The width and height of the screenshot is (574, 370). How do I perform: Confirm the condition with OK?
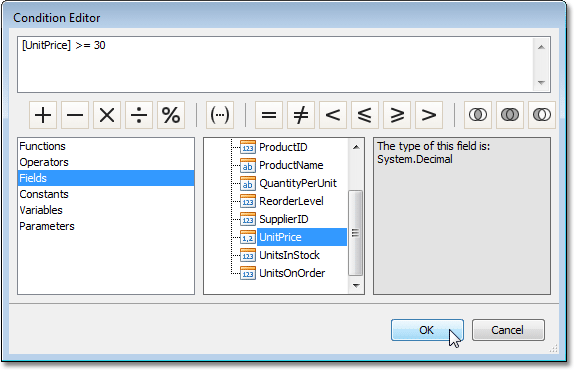coord(427,330)
